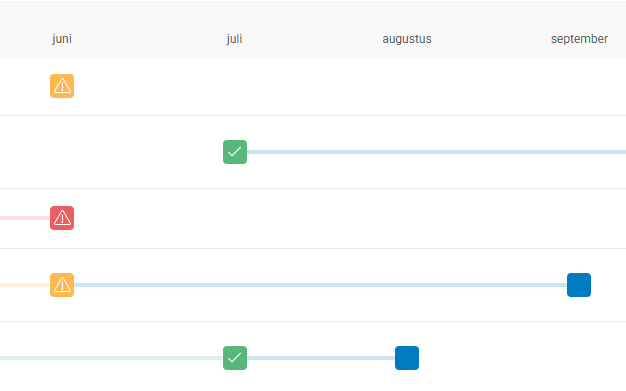Select the juli month header
Image resolution: width=626 pixels, height=391 pixels.
(x=234, y=39)
